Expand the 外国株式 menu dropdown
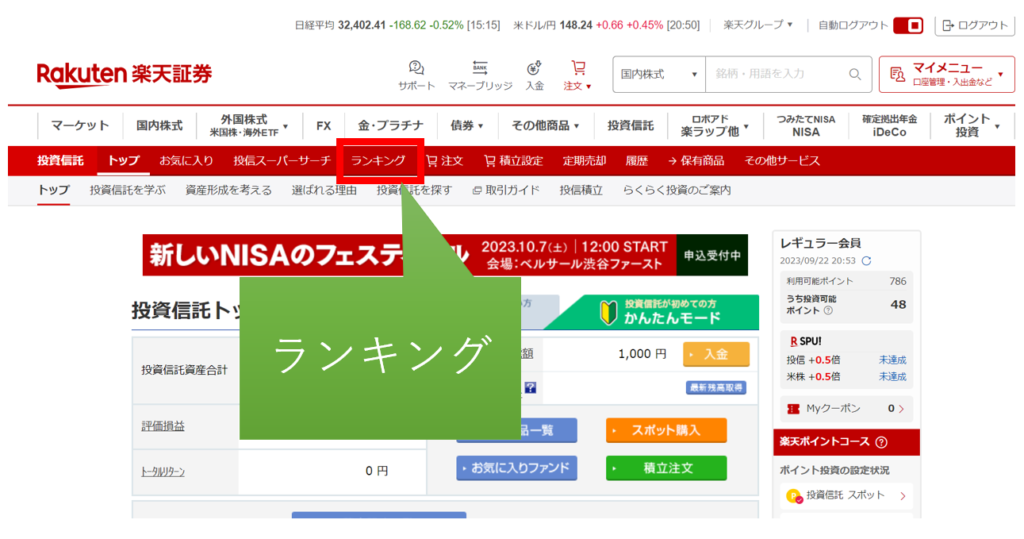The height and width of the screenshot is (539, 1024). (248, 125)
